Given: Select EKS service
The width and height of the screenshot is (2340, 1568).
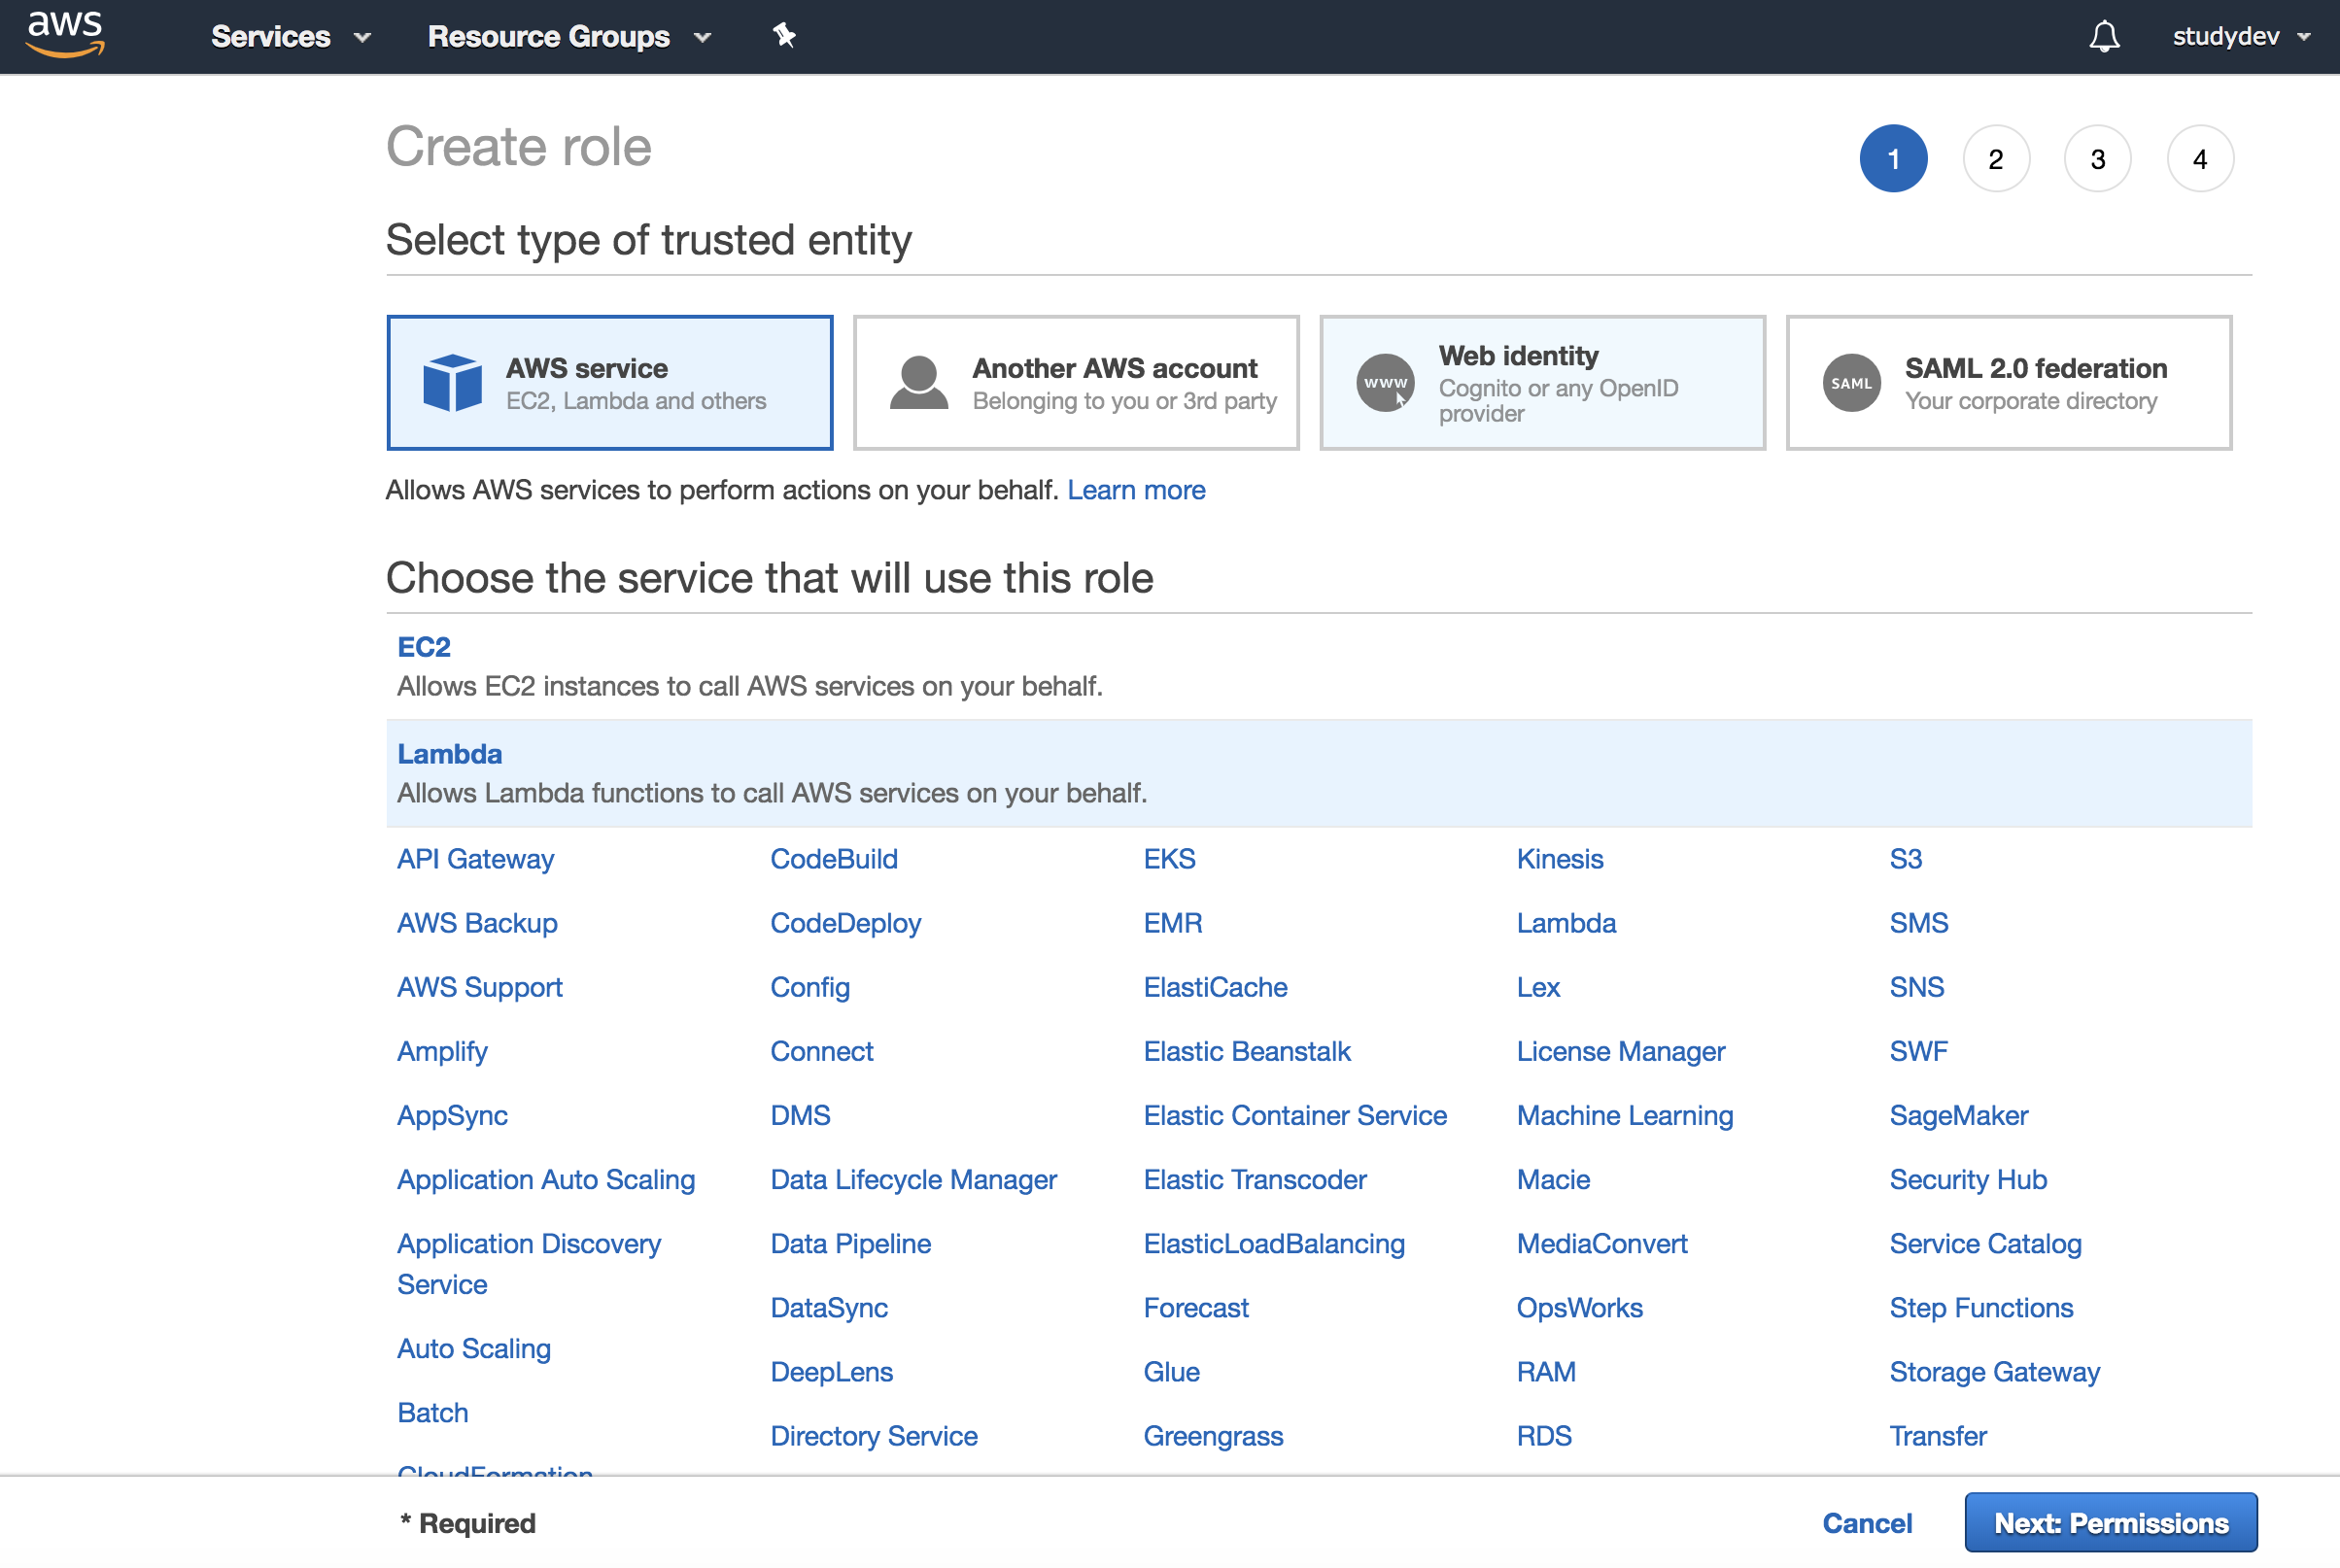Looking at the screenshot, I should 1169,859.
